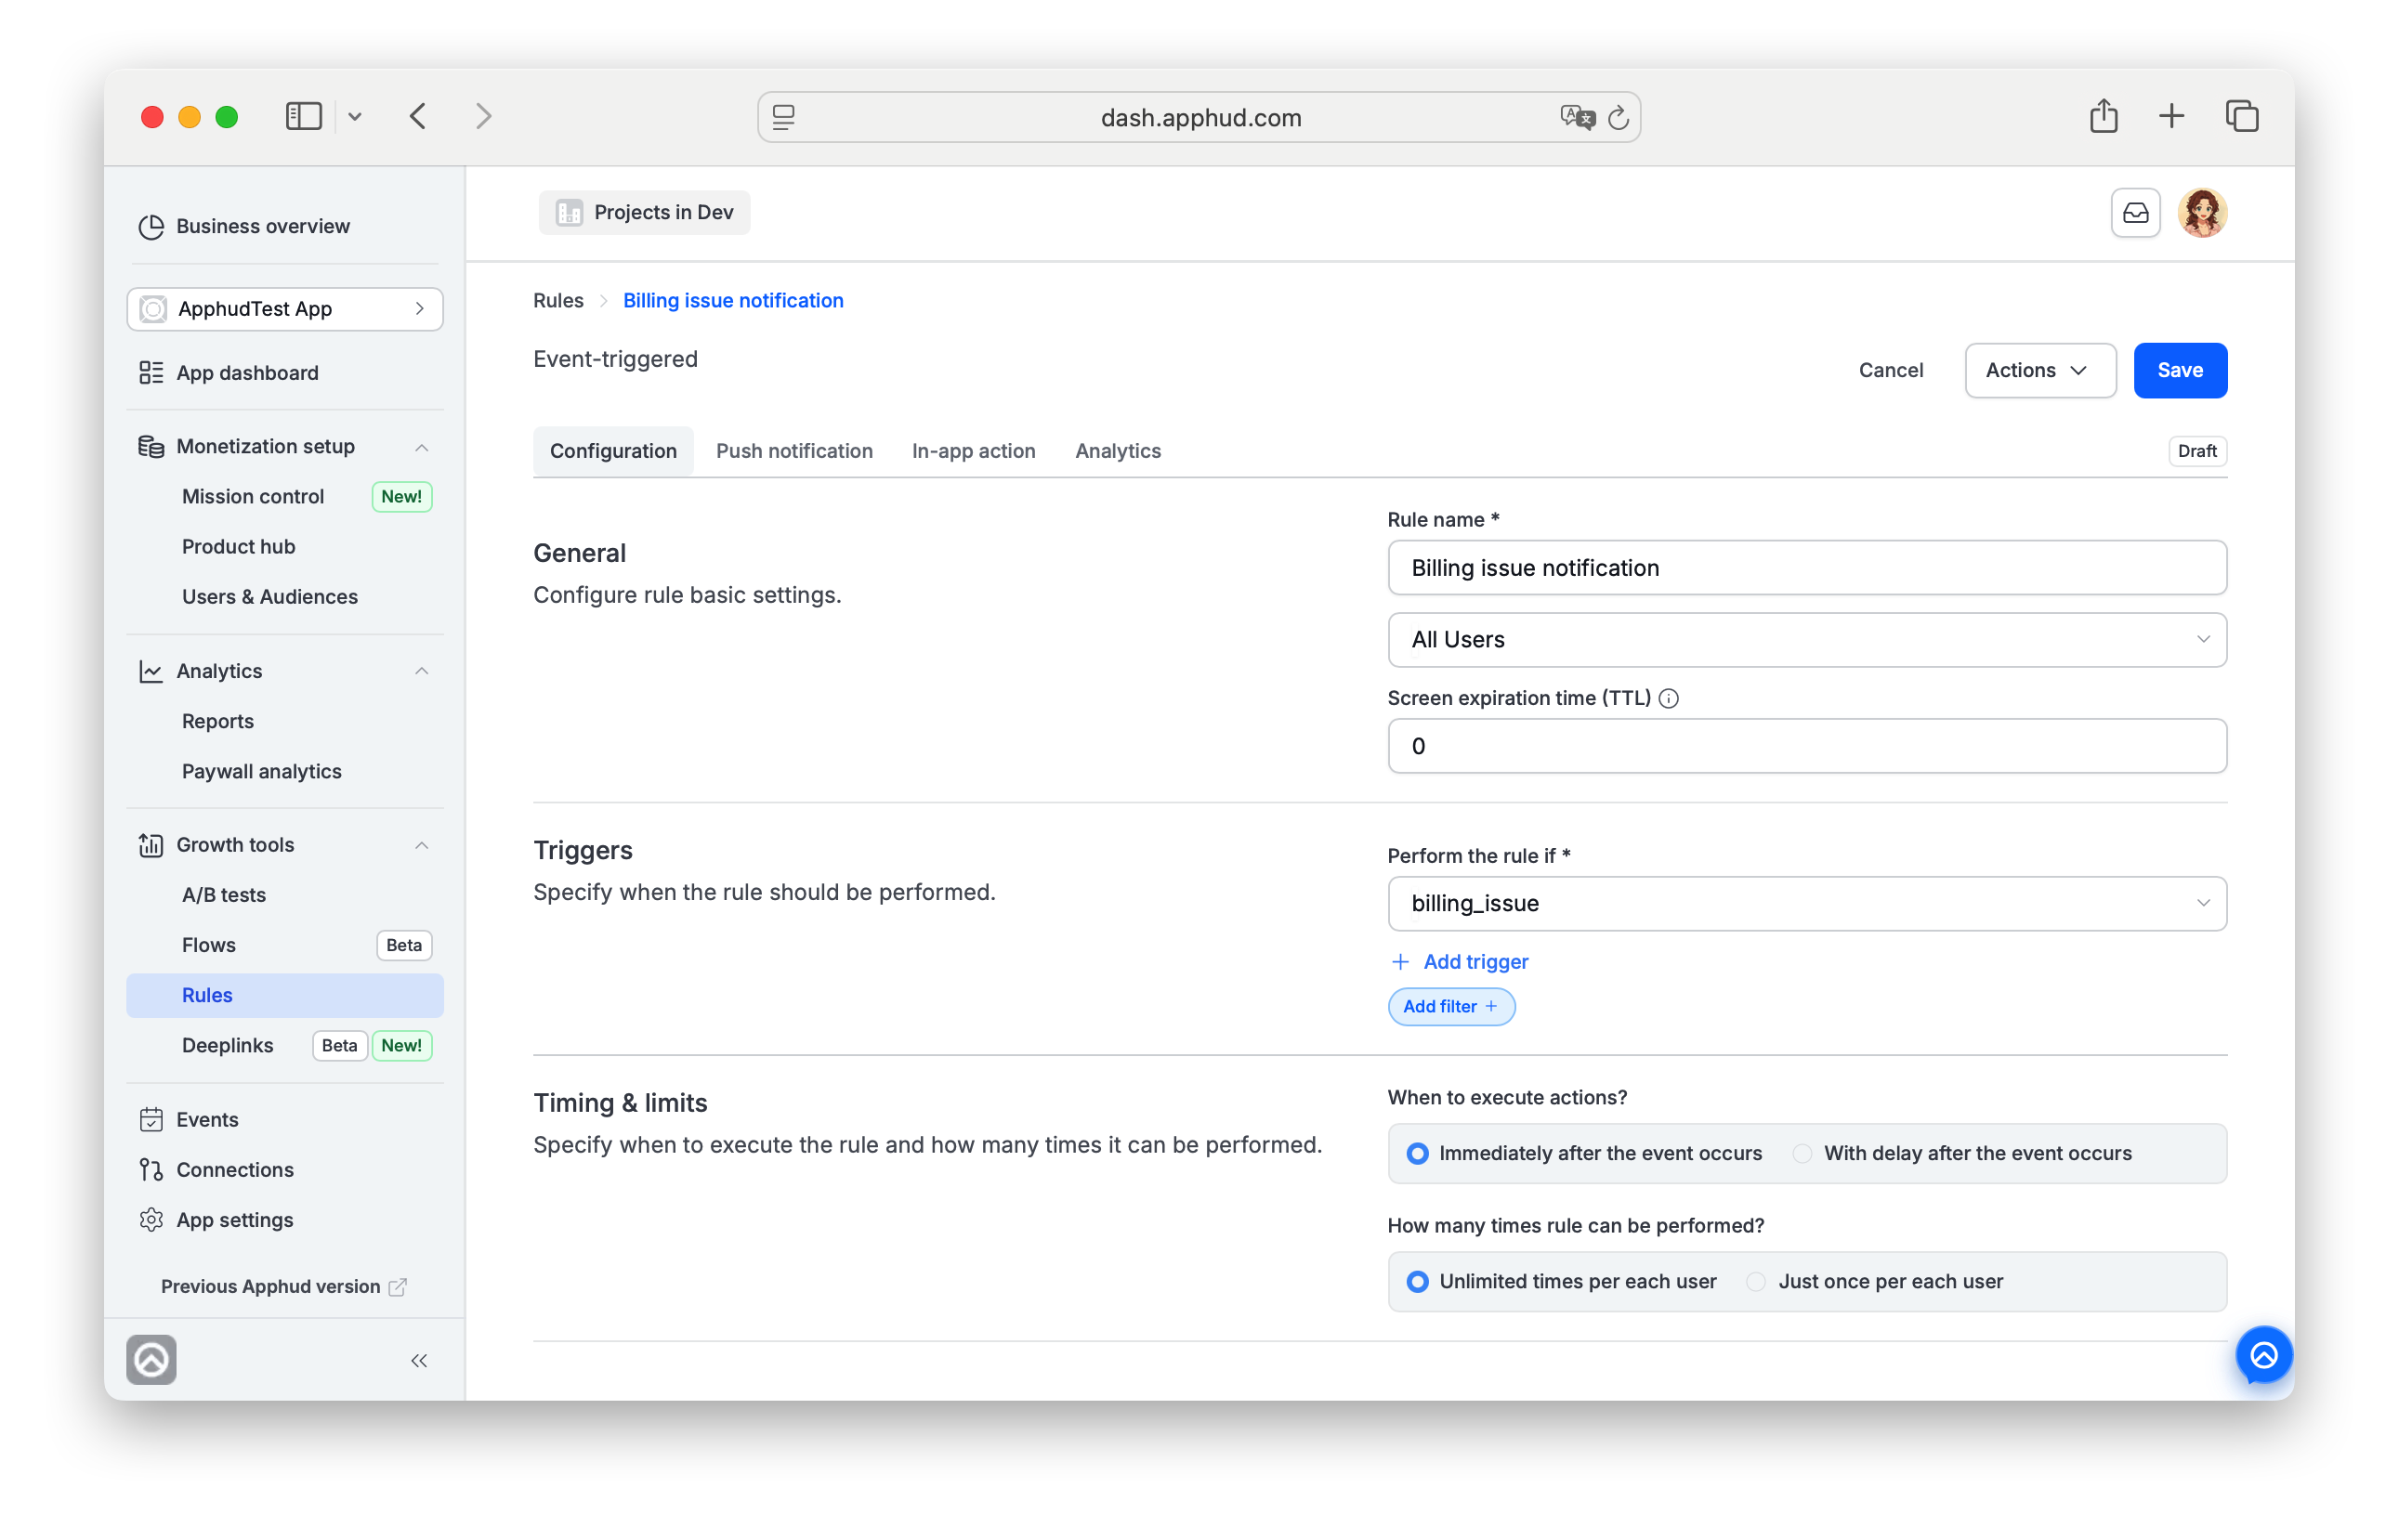2399x1540 pixels.
Task: Click the Apphud logo at sidebar bottom
Action: click(151, 1360)
